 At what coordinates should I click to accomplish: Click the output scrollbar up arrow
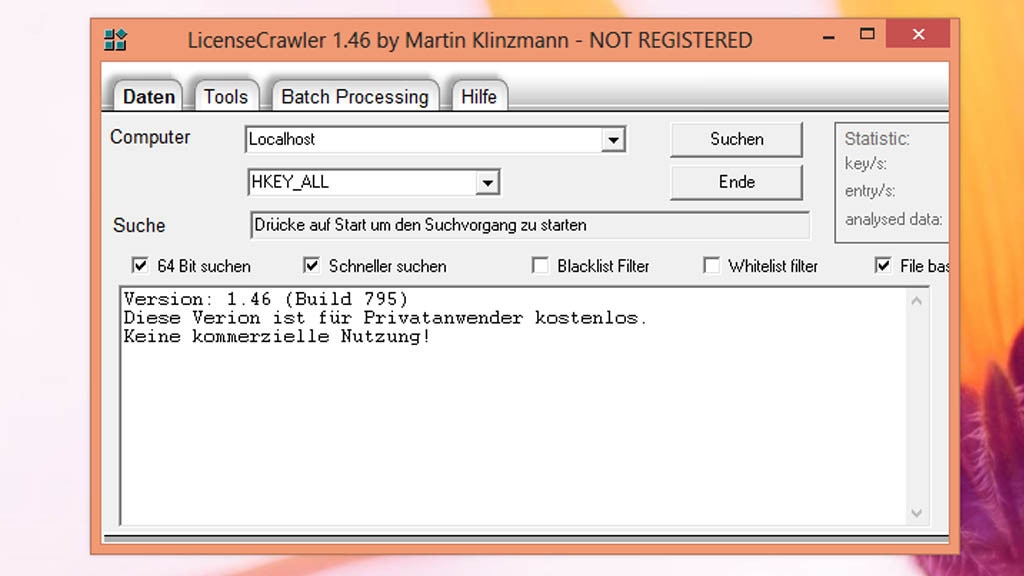(x=917, y=301)
